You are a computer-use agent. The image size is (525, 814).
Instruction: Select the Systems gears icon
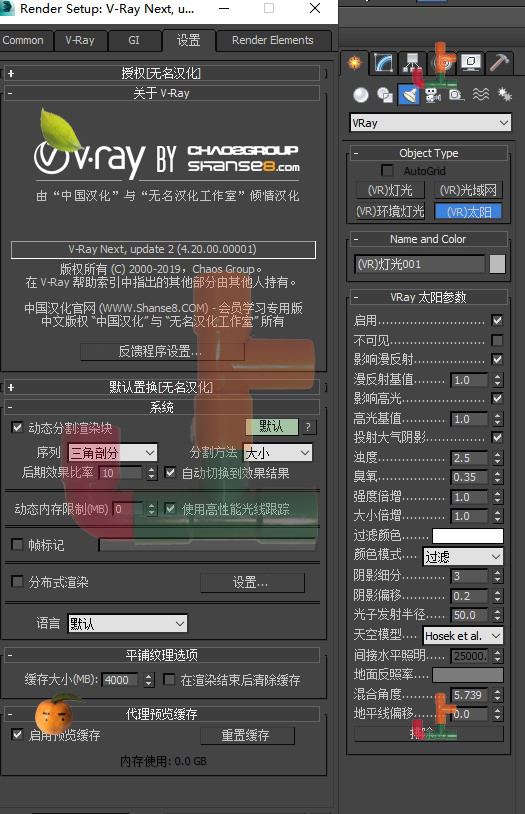pos(504,95)
